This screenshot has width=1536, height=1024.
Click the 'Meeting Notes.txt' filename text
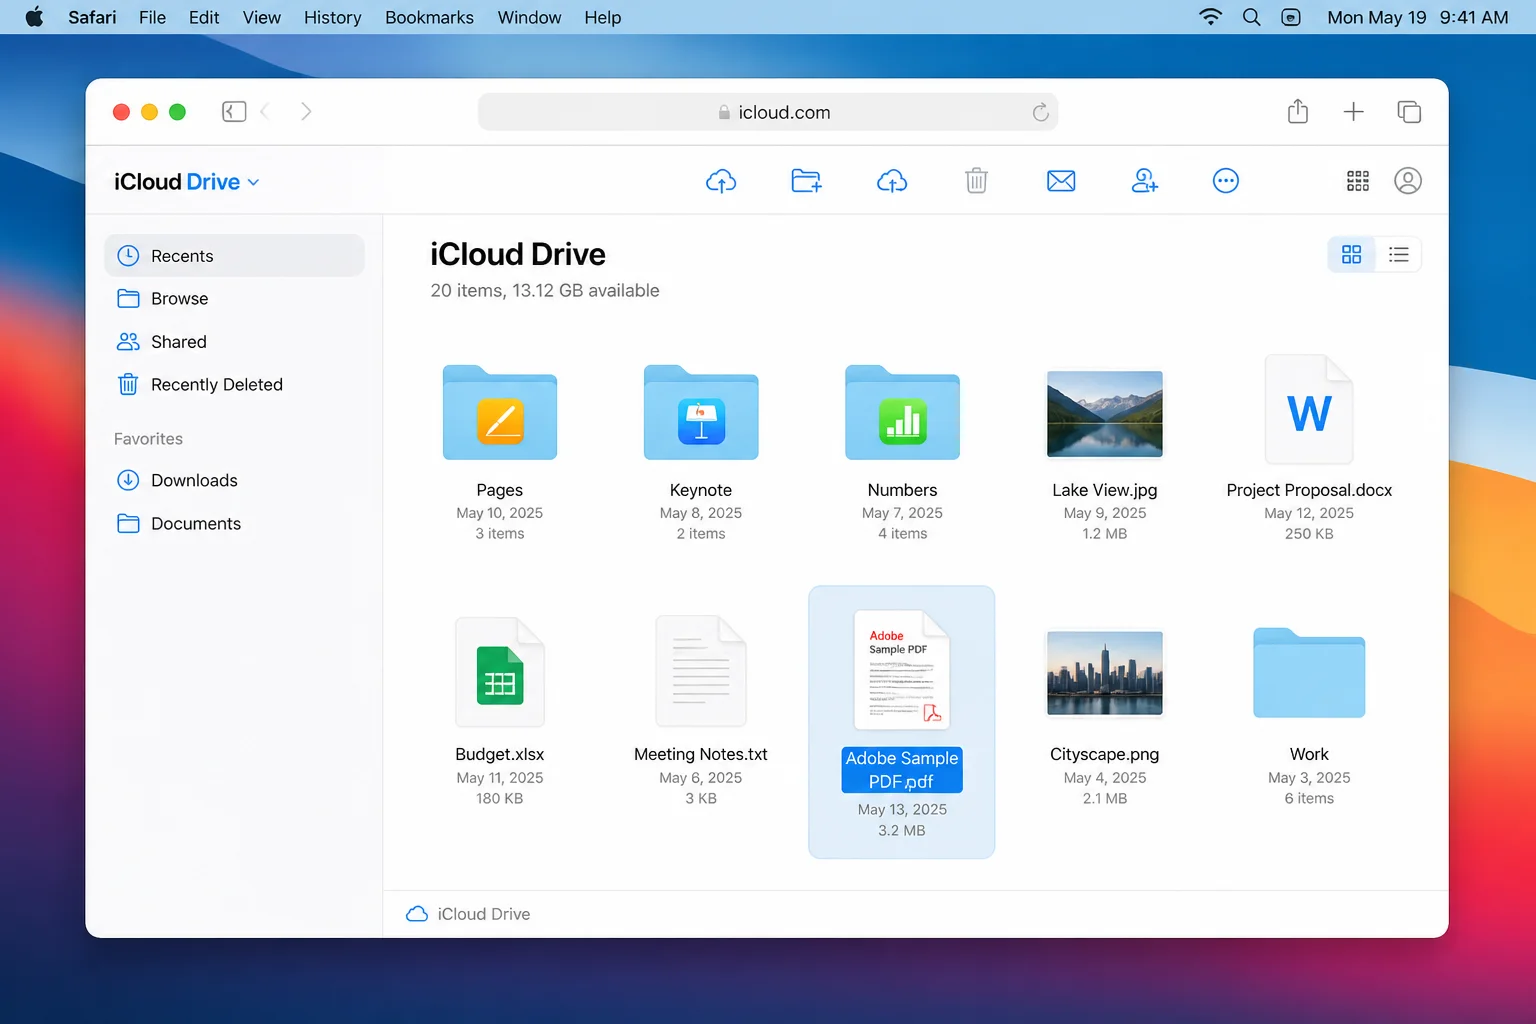[701, 754]
